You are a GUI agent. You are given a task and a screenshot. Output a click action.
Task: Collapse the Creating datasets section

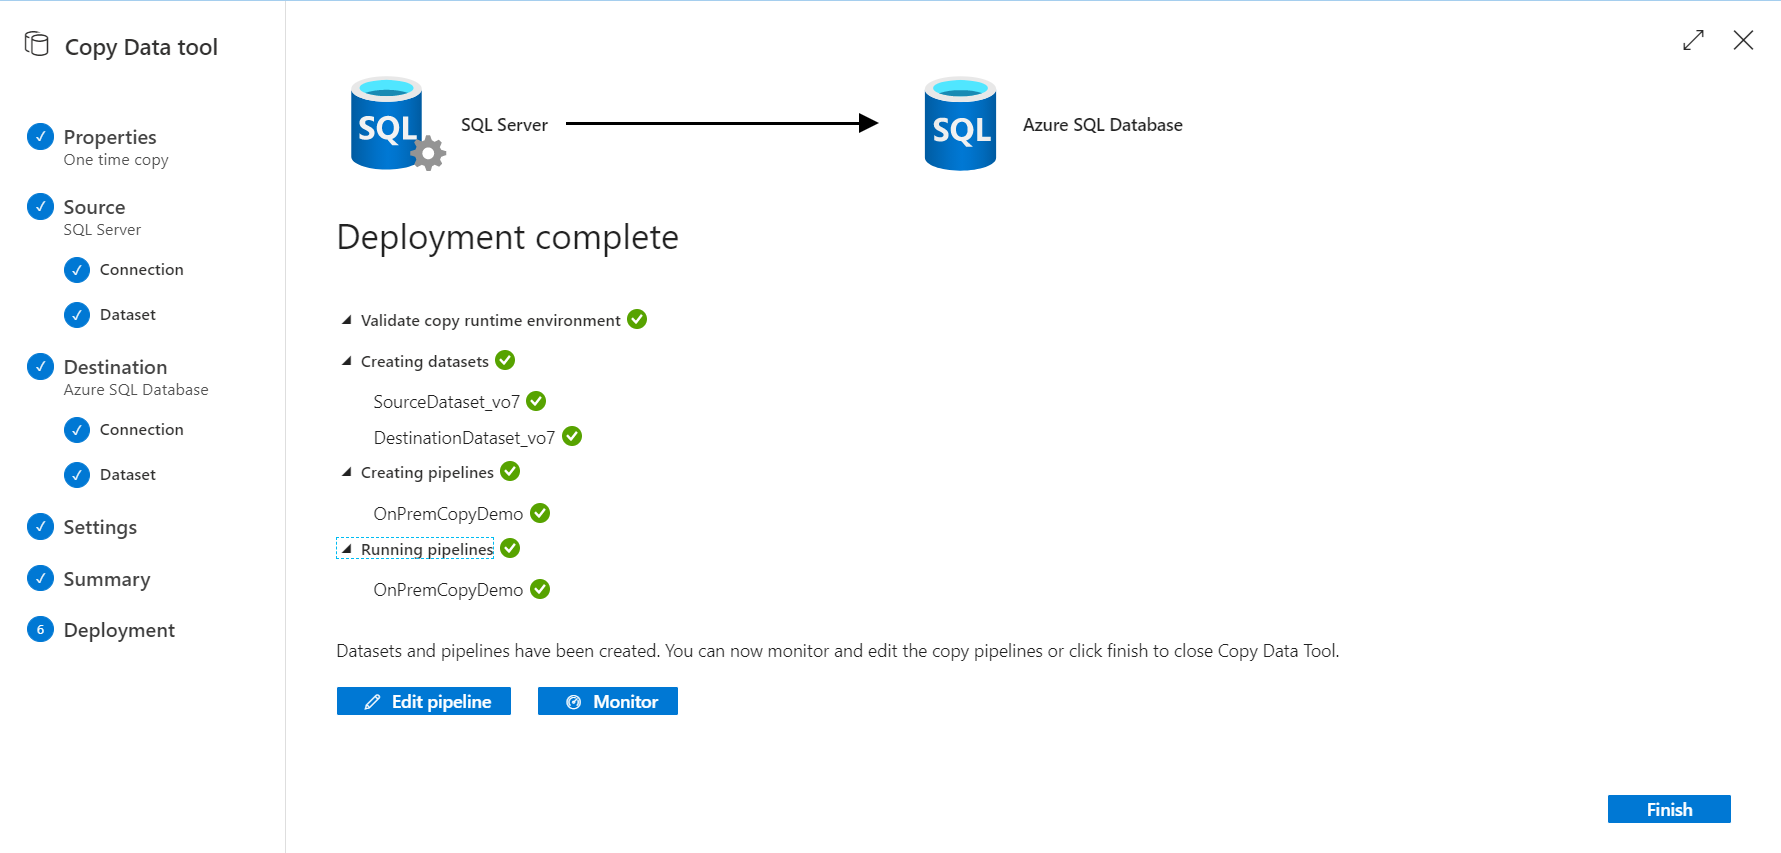click(347, 361)
